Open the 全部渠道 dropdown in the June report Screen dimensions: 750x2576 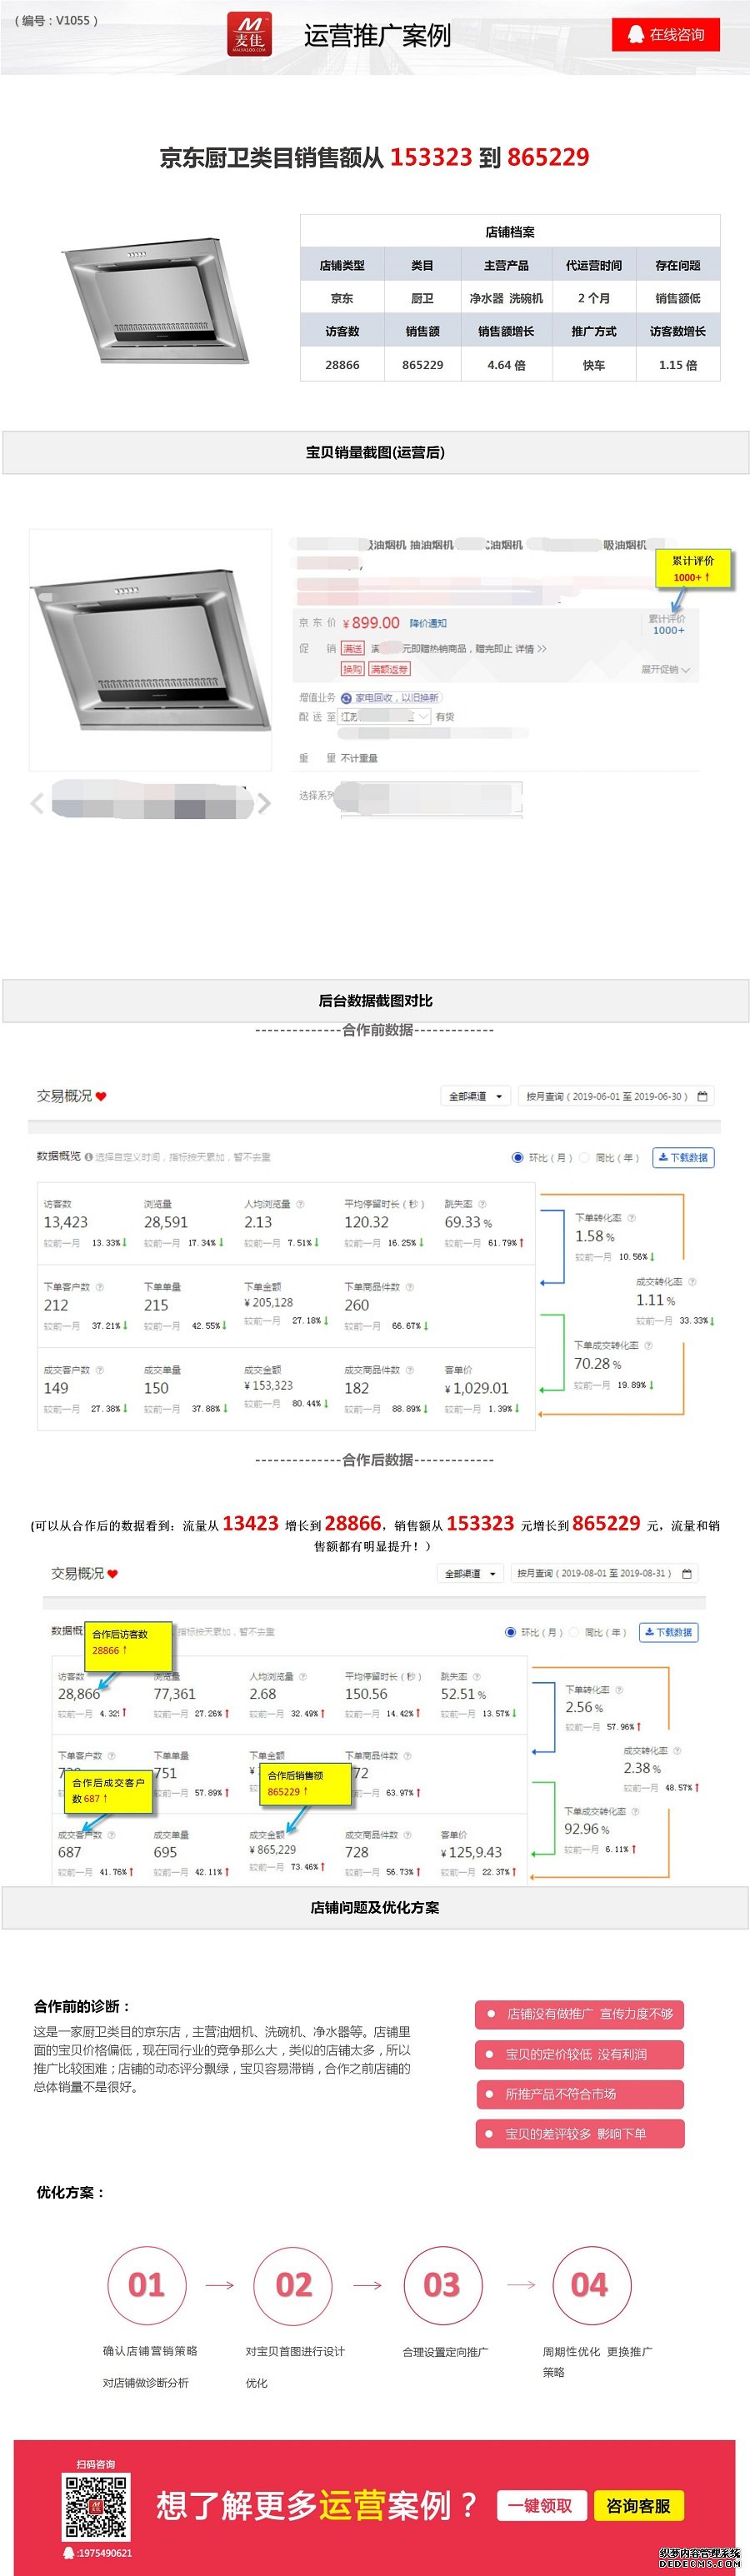click(x=476, y=1096)
